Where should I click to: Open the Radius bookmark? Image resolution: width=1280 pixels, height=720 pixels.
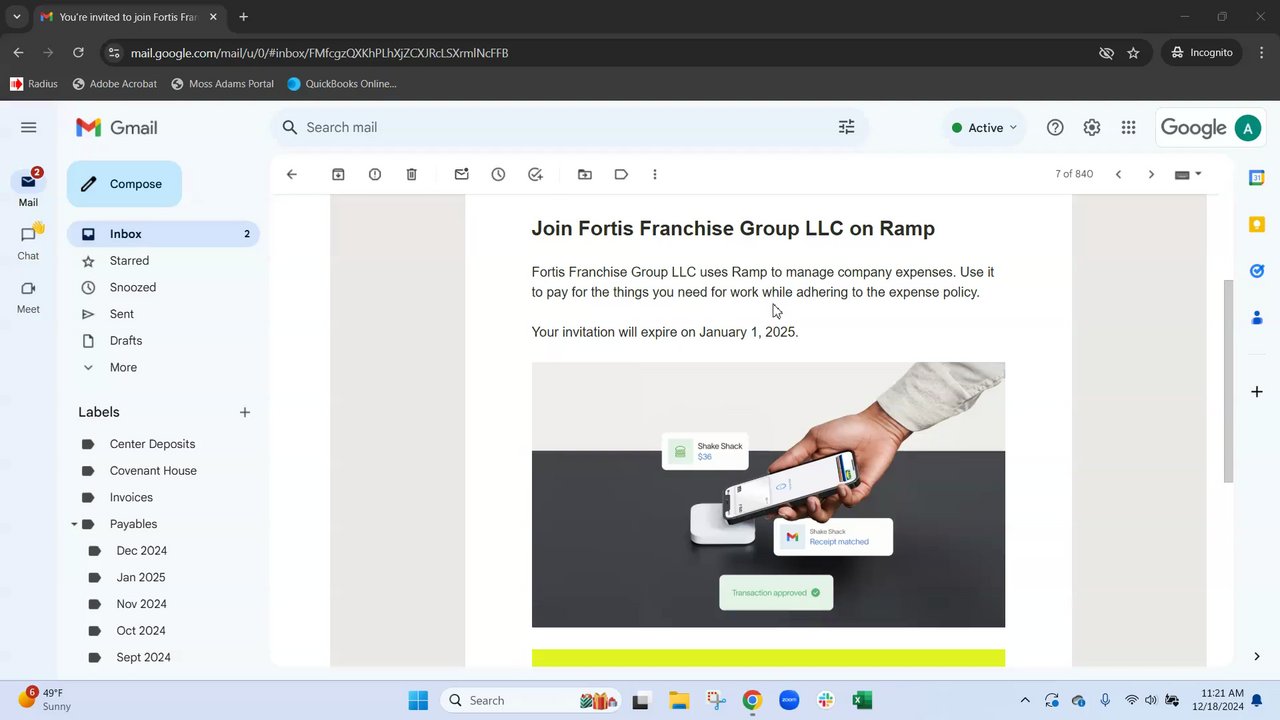(x=33, y=84)
